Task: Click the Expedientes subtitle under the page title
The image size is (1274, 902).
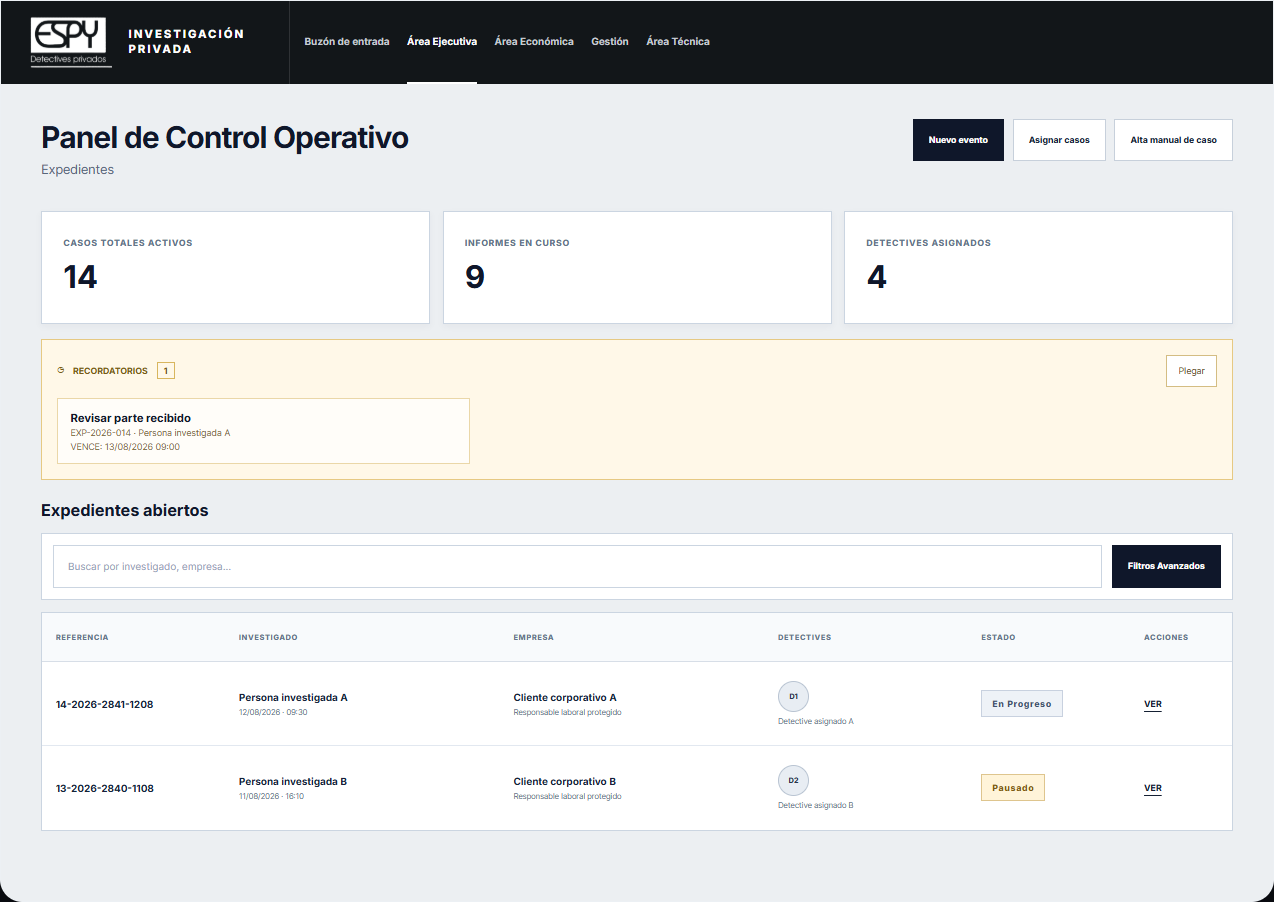Action: coord(77,170)
